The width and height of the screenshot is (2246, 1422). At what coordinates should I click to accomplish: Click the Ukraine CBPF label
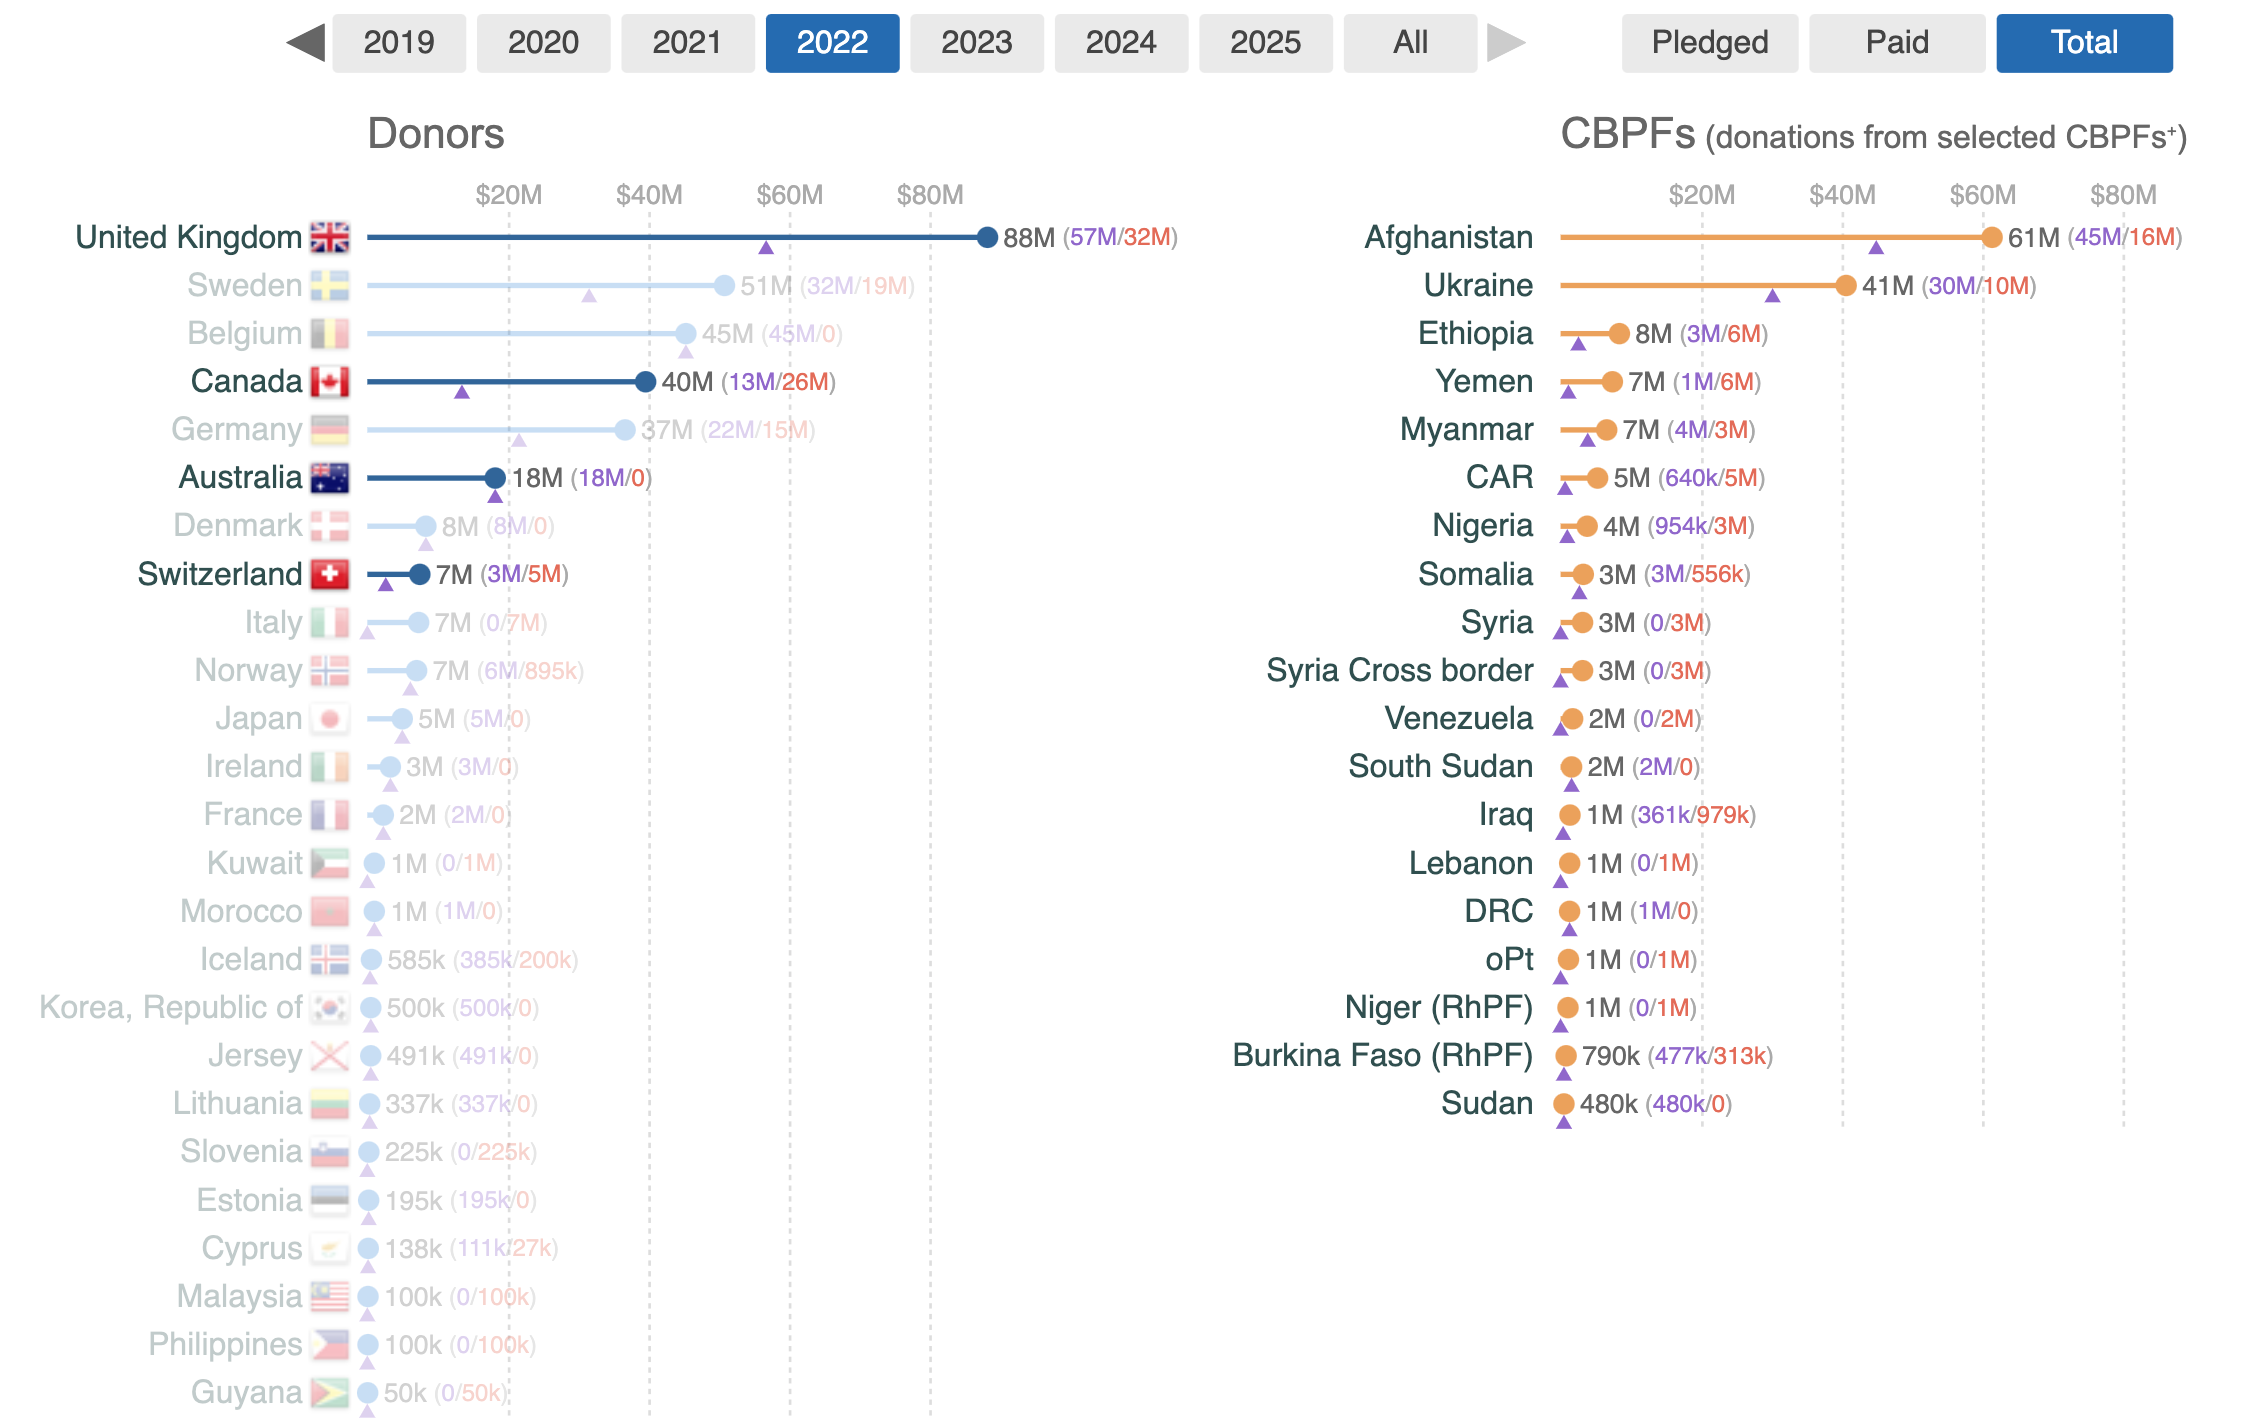coord(1478,285)
